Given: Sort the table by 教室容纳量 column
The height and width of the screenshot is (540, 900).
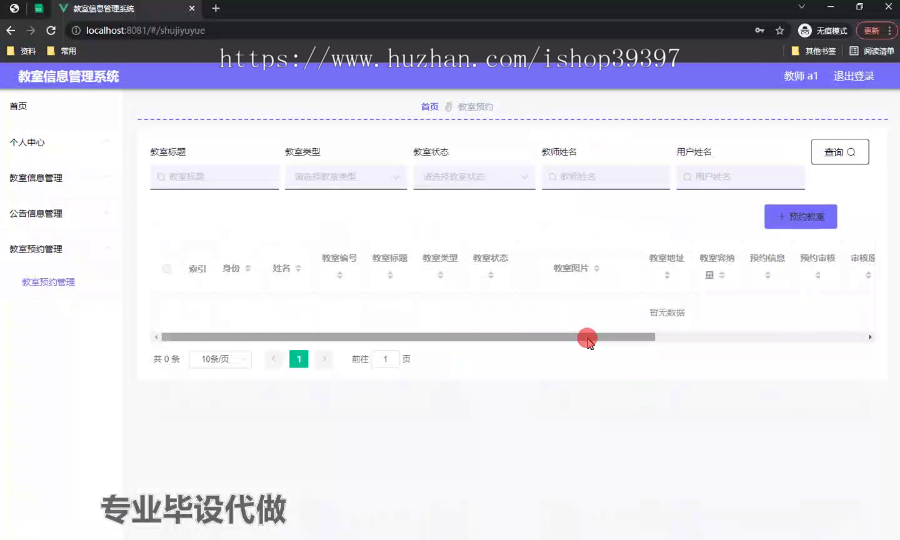Looking at the screenshot, I should 722,275.
